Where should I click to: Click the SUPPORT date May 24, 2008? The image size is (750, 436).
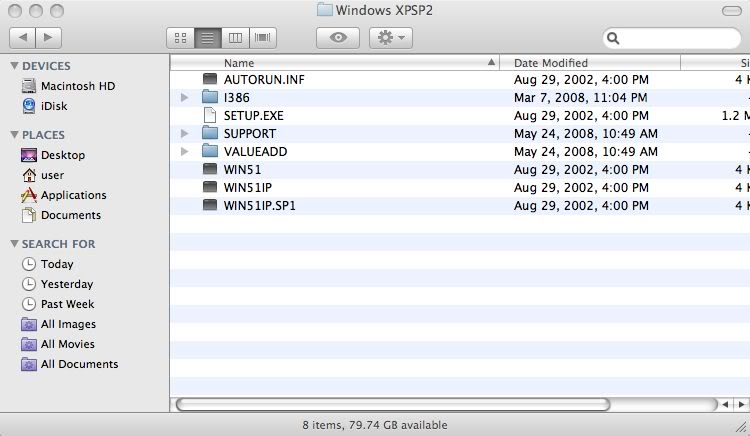click(x=586, y=133)
